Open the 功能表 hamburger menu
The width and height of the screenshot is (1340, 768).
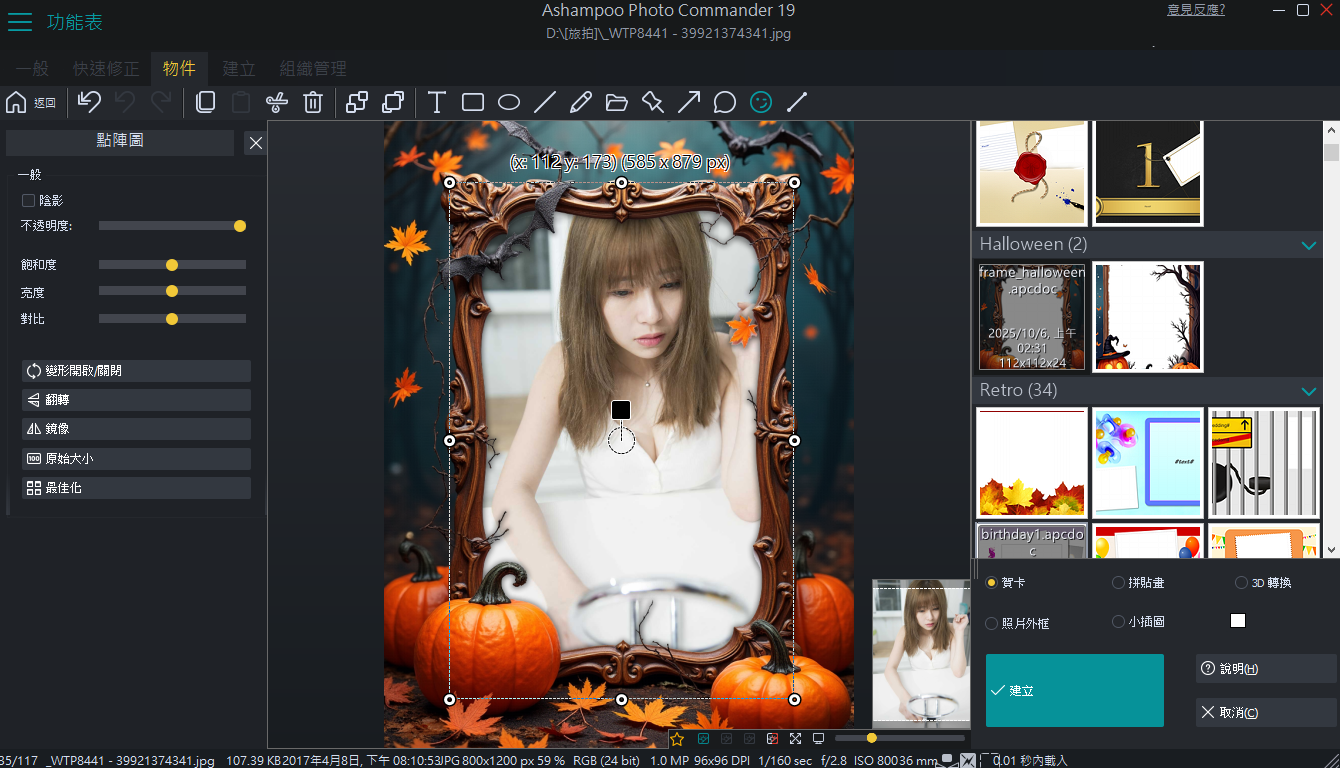pyautogui.click(x=20, y=22)
